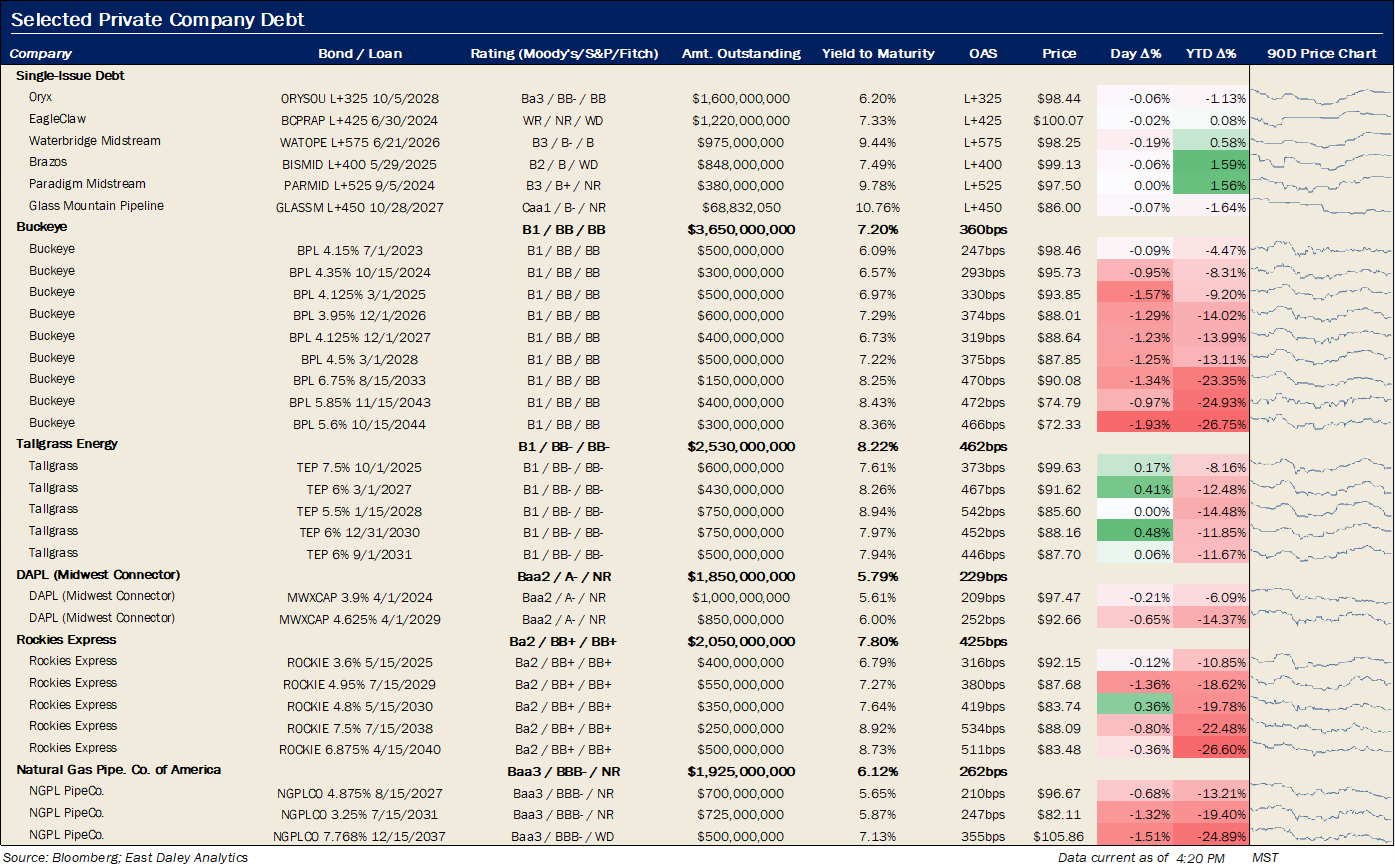Click the OAS column header
Viewport: 1395px width, 868px height.
[x=982, y=54]
